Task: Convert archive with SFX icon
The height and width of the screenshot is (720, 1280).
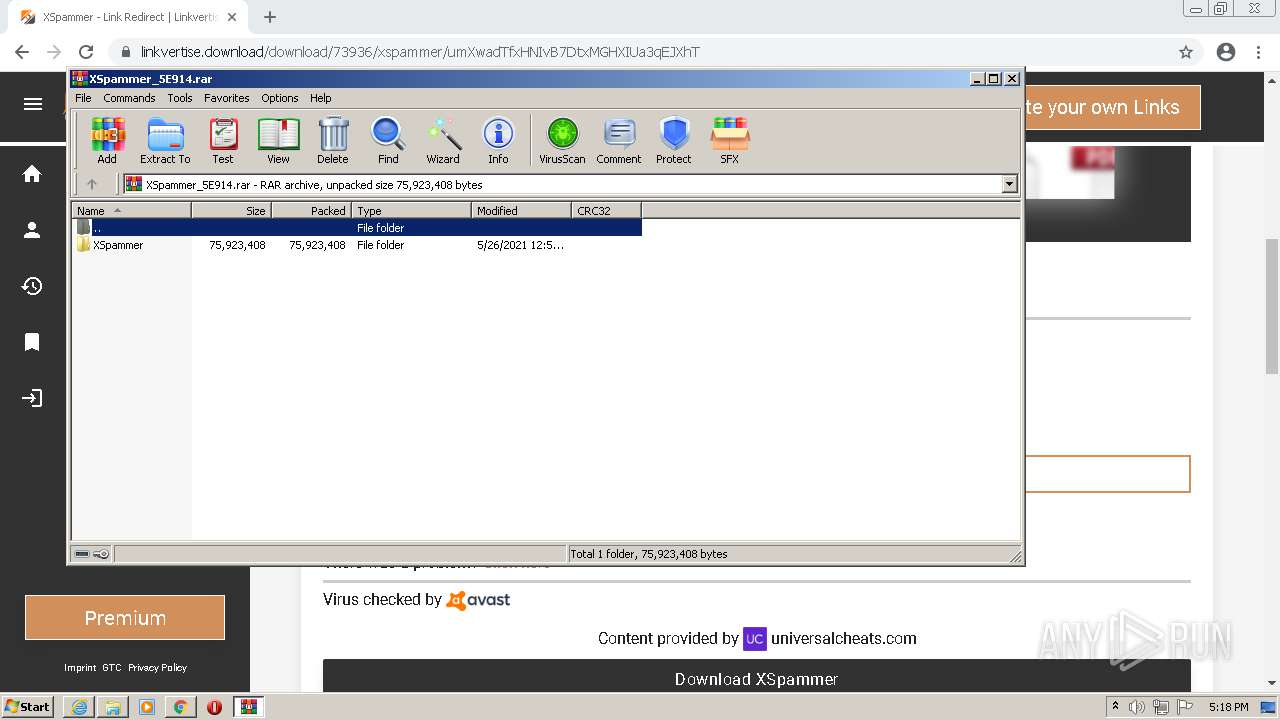Action: pos(730,140)
